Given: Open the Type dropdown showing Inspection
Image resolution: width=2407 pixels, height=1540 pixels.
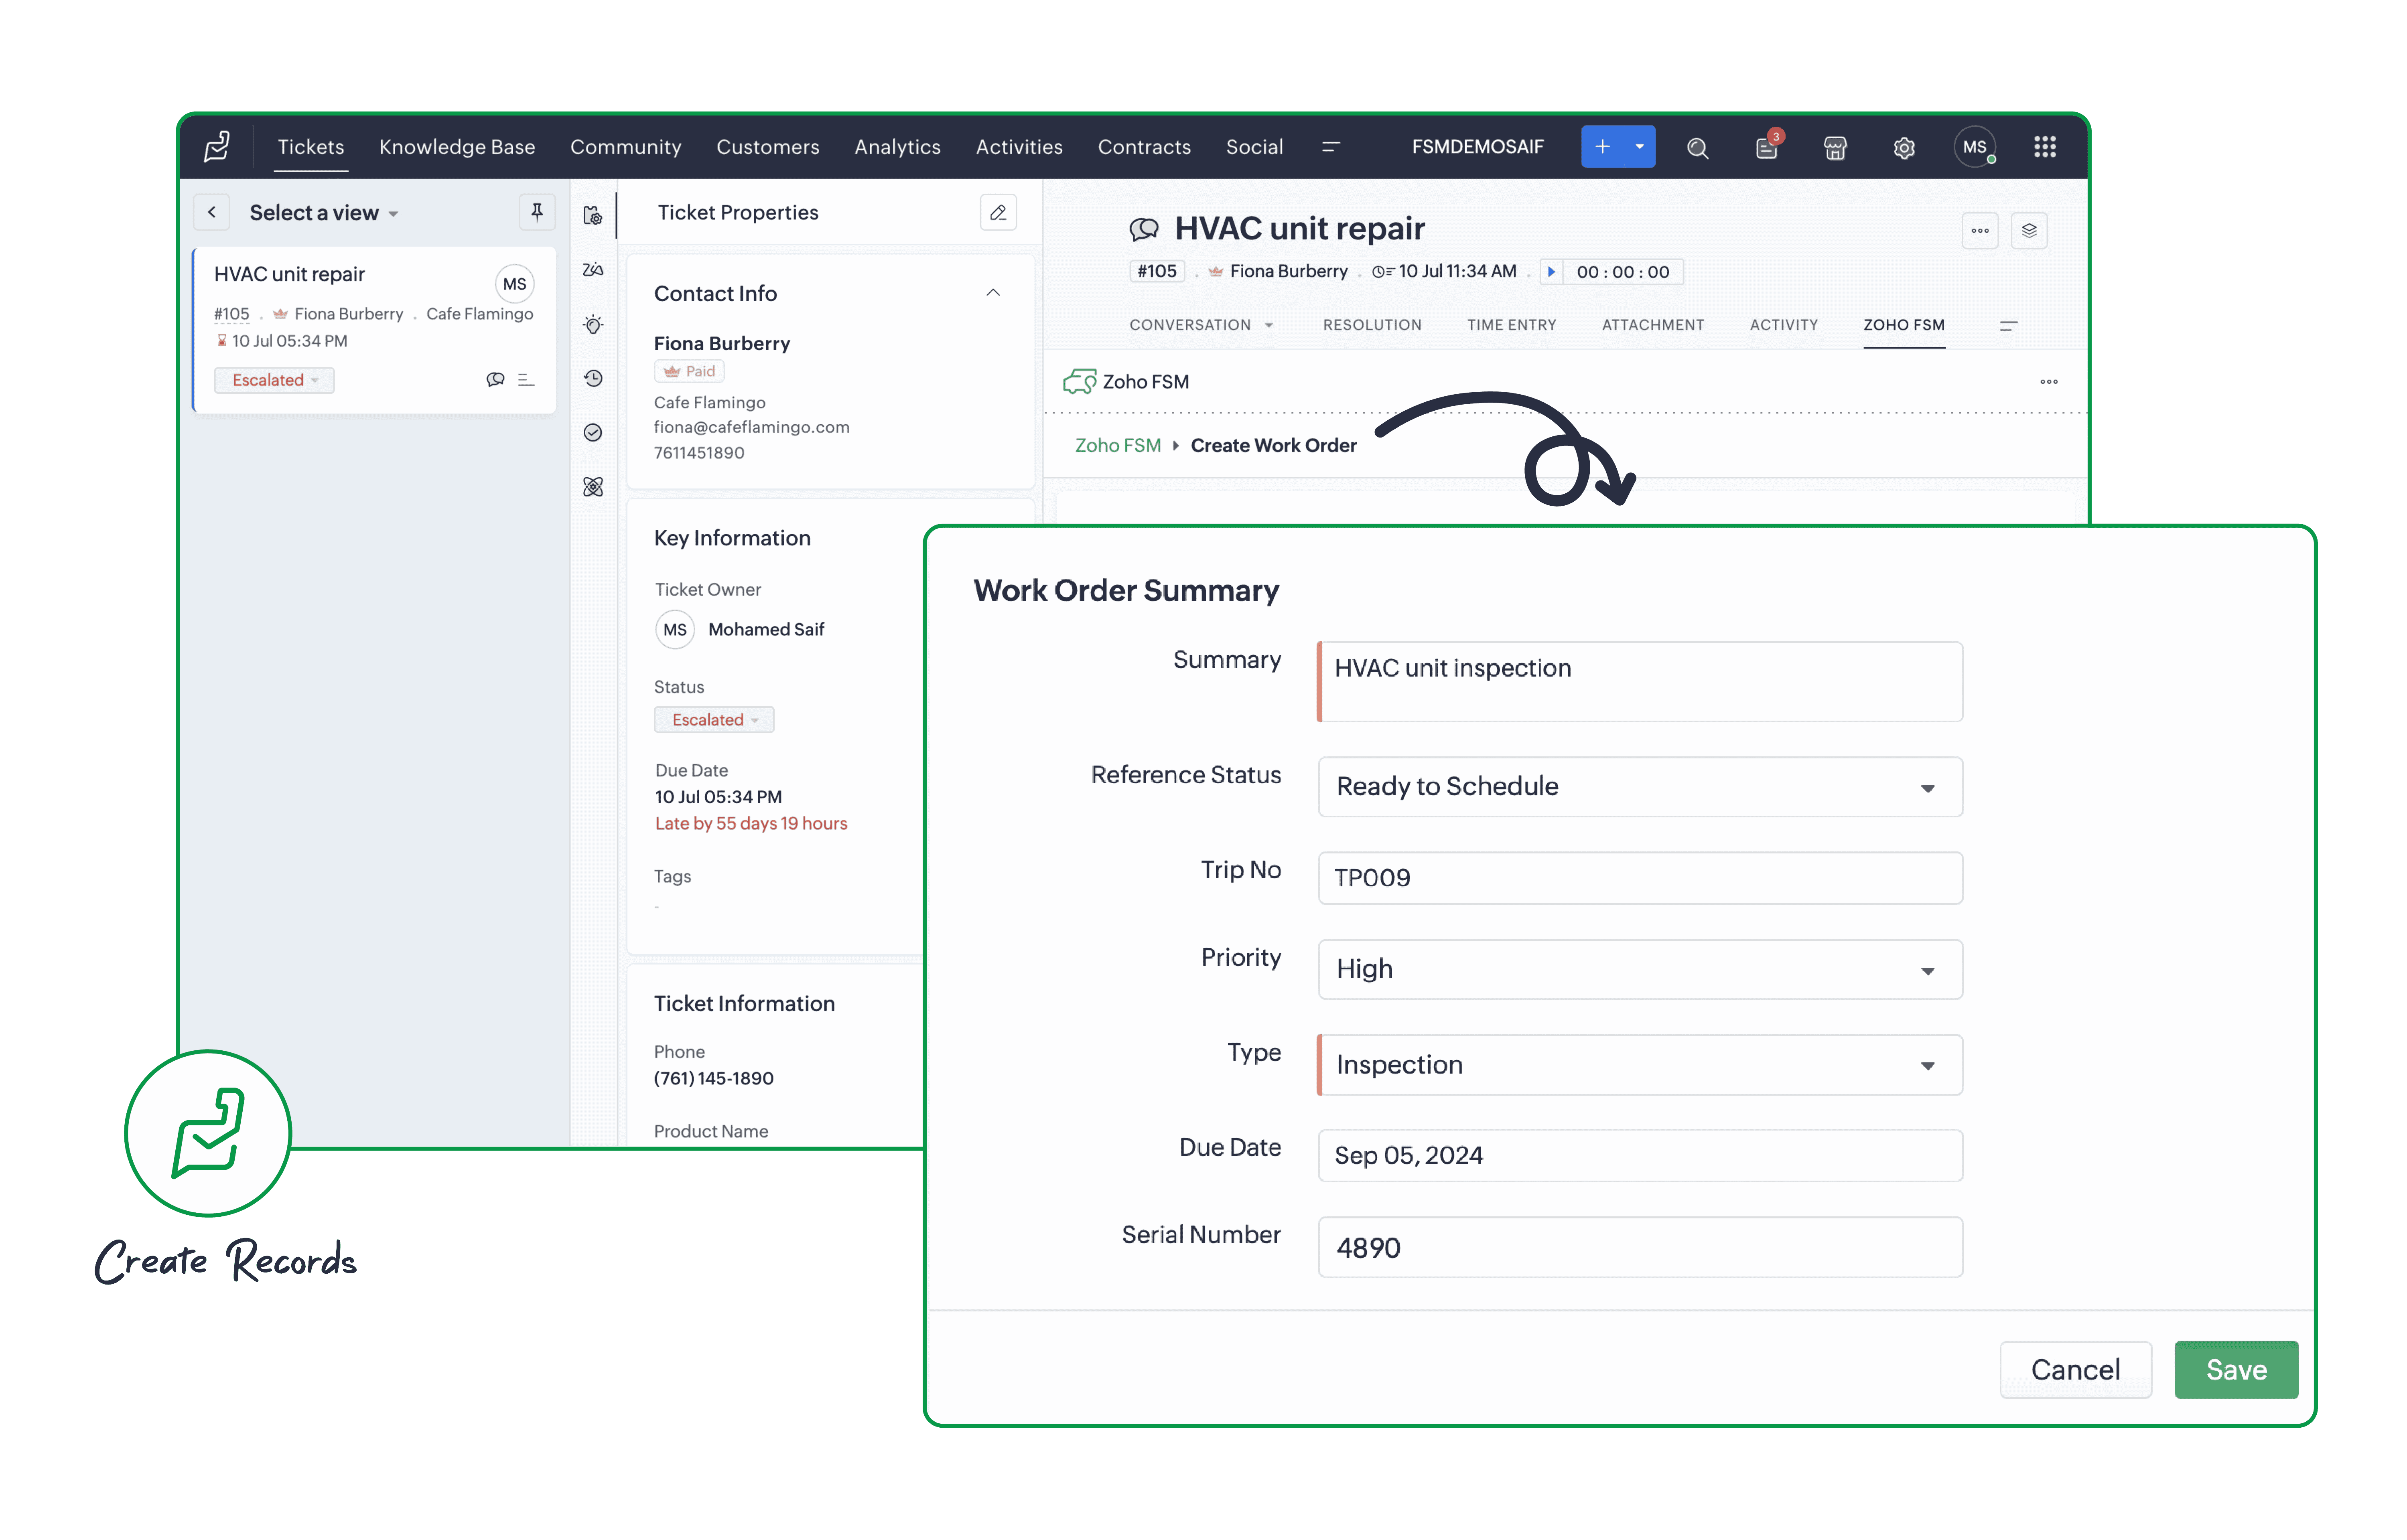Looking at the screenshot, I should 1640,1065.
